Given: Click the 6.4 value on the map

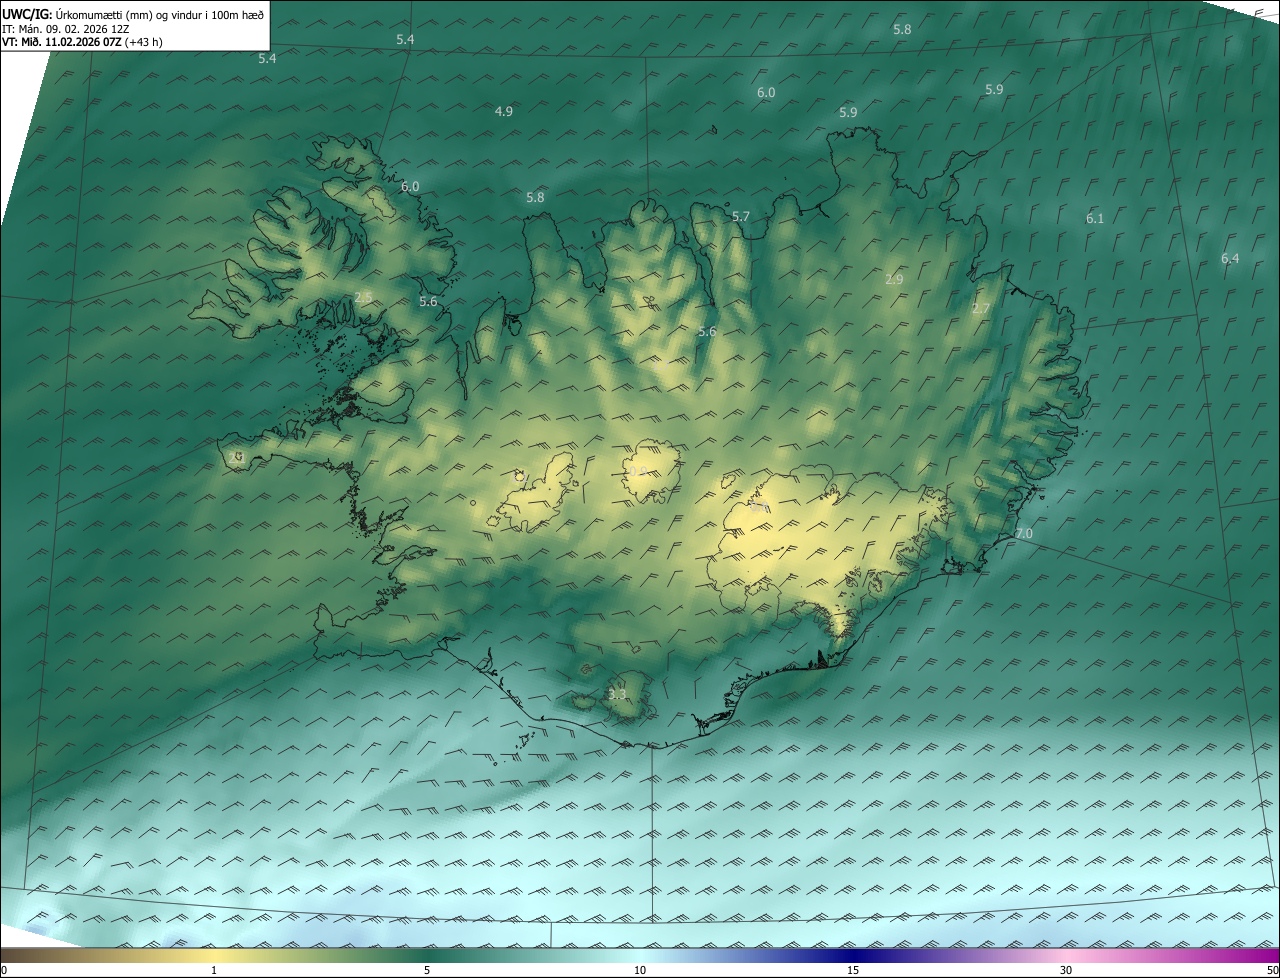Looking at the screenshot, I should pos(1229,258).
